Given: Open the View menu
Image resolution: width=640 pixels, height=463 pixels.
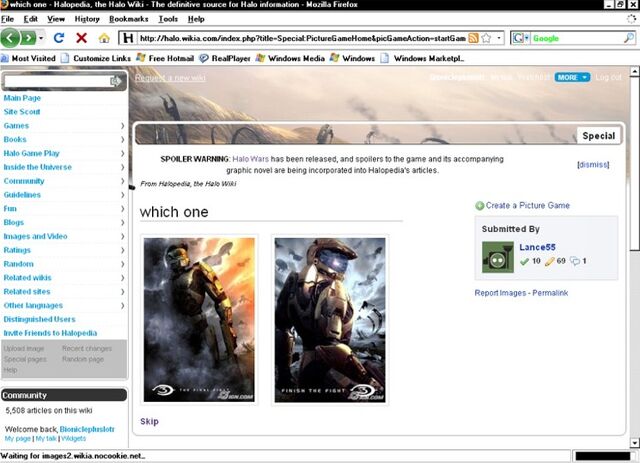Looking at the screenshot, I should [x=56, y=19].
